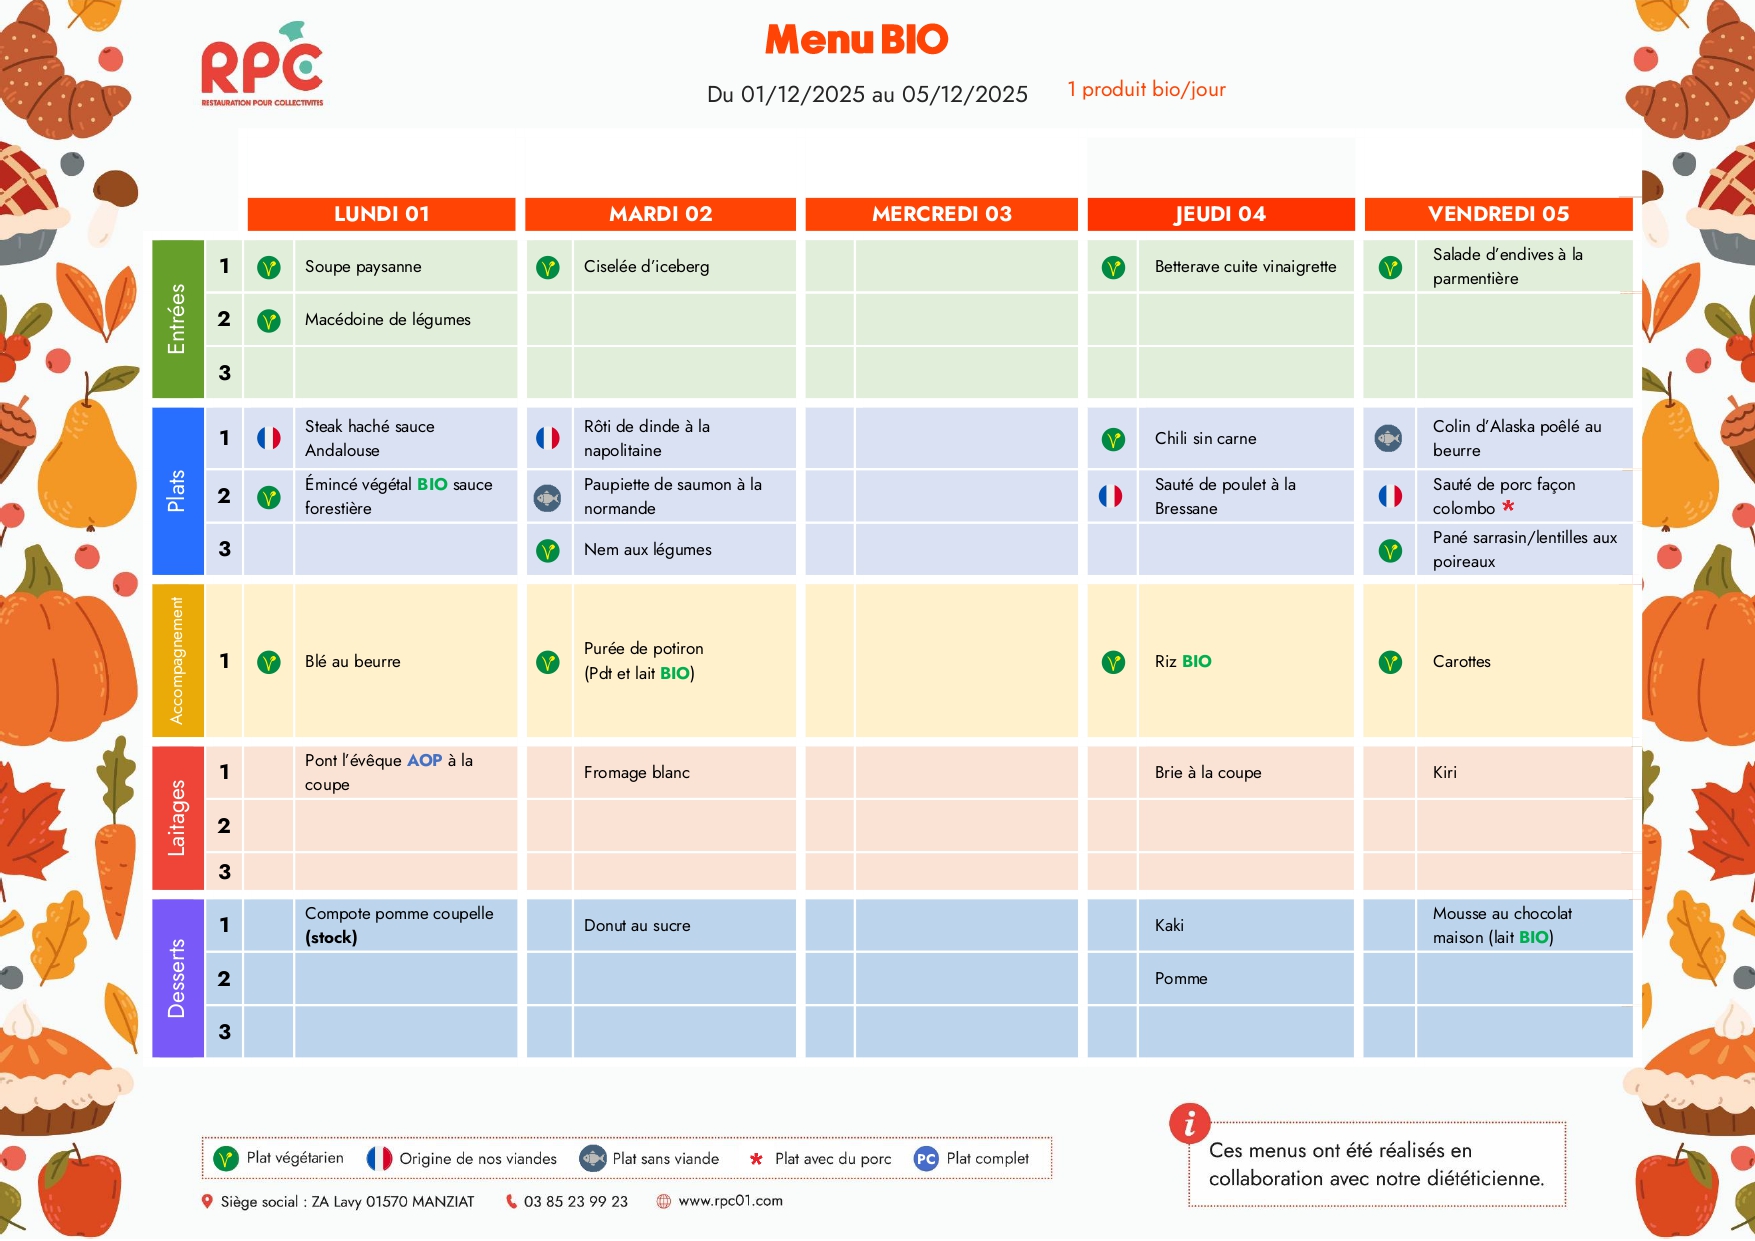Click the vegetarian icon beside Chili sin carne

[x=1113, y=439]
